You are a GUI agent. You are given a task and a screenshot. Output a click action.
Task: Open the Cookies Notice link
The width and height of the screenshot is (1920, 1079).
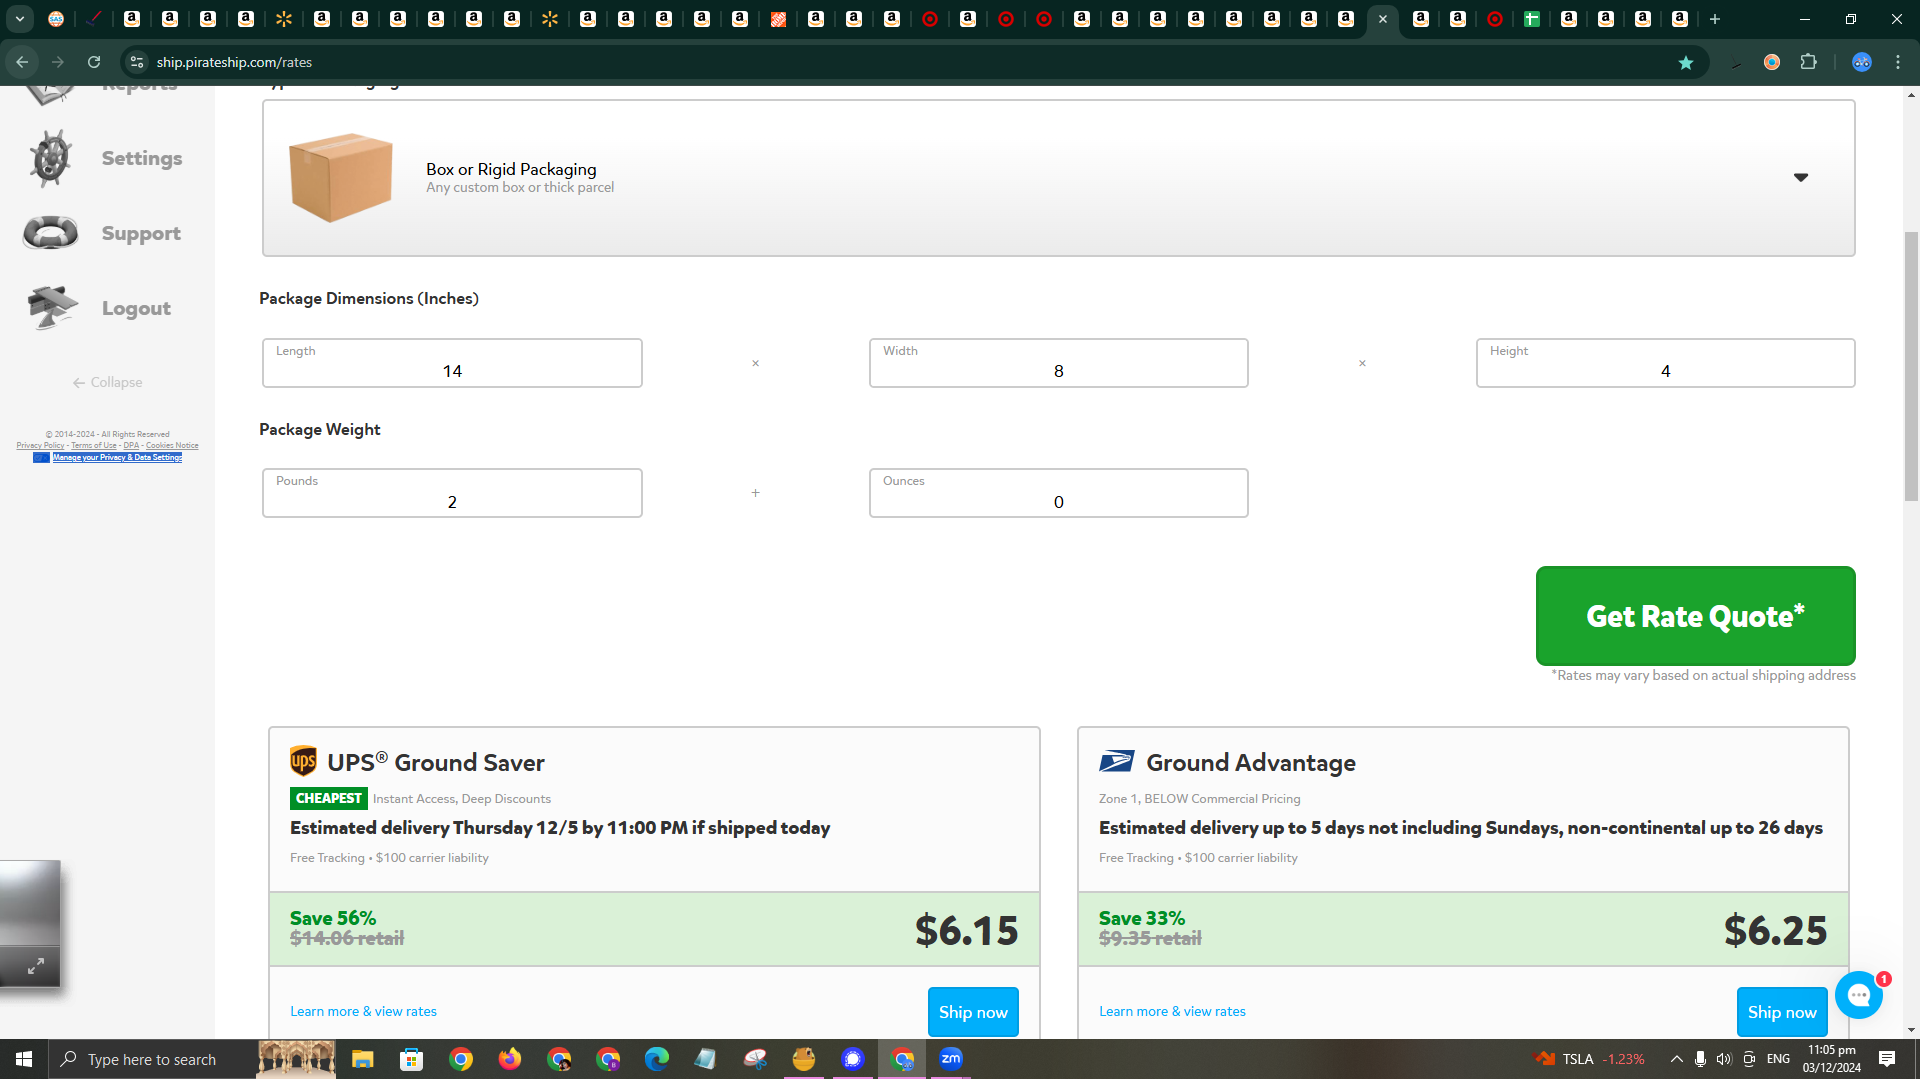point(172,446)
